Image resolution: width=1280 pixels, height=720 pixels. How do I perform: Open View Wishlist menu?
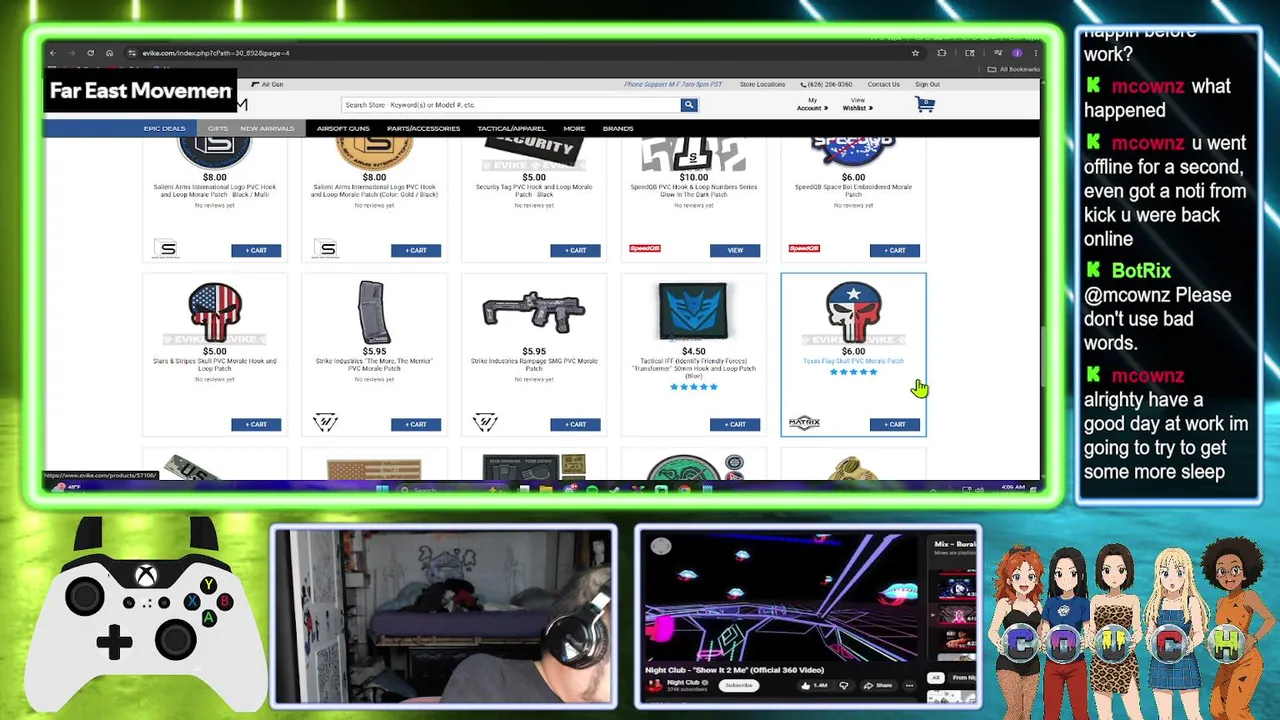point(858,104)
